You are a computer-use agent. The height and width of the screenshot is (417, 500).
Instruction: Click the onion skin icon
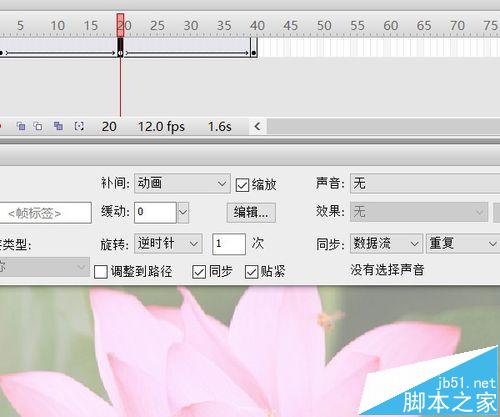(x=21, y=126)
